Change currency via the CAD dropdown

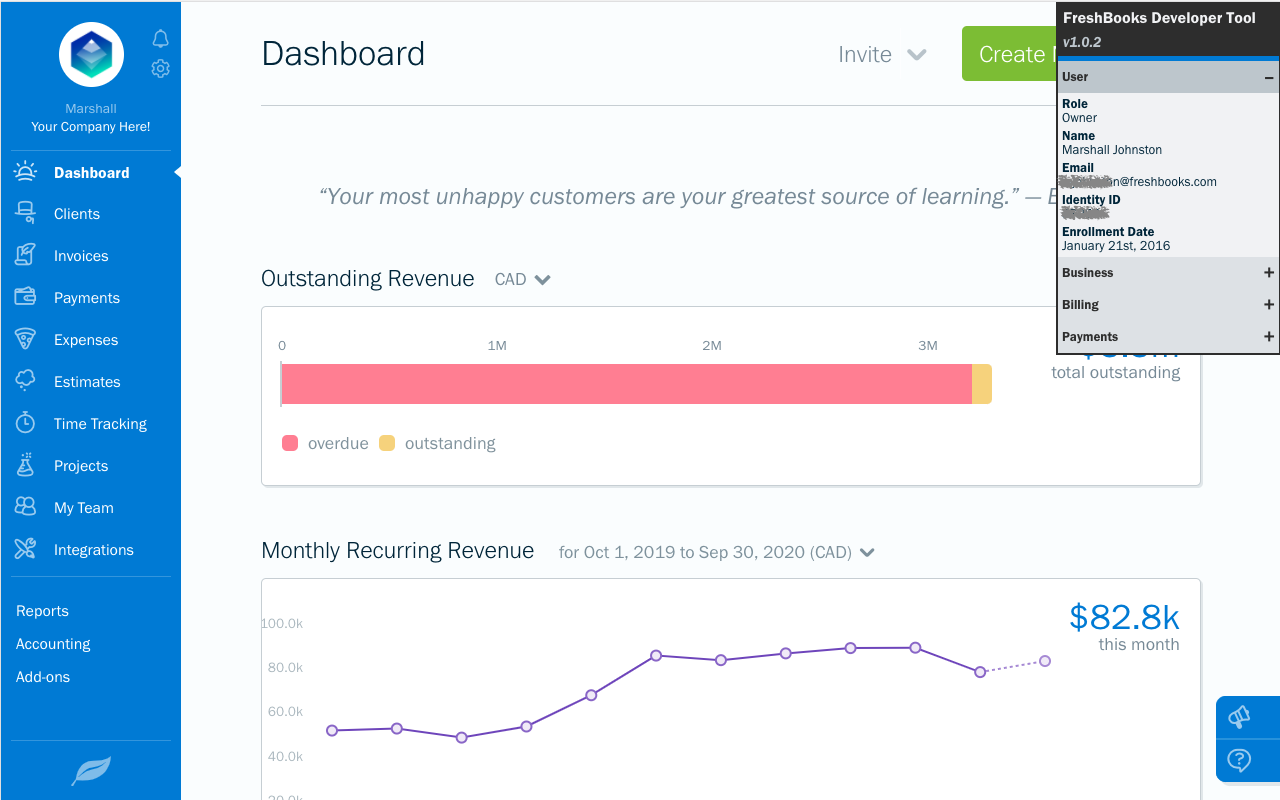[x=522, y=279]
